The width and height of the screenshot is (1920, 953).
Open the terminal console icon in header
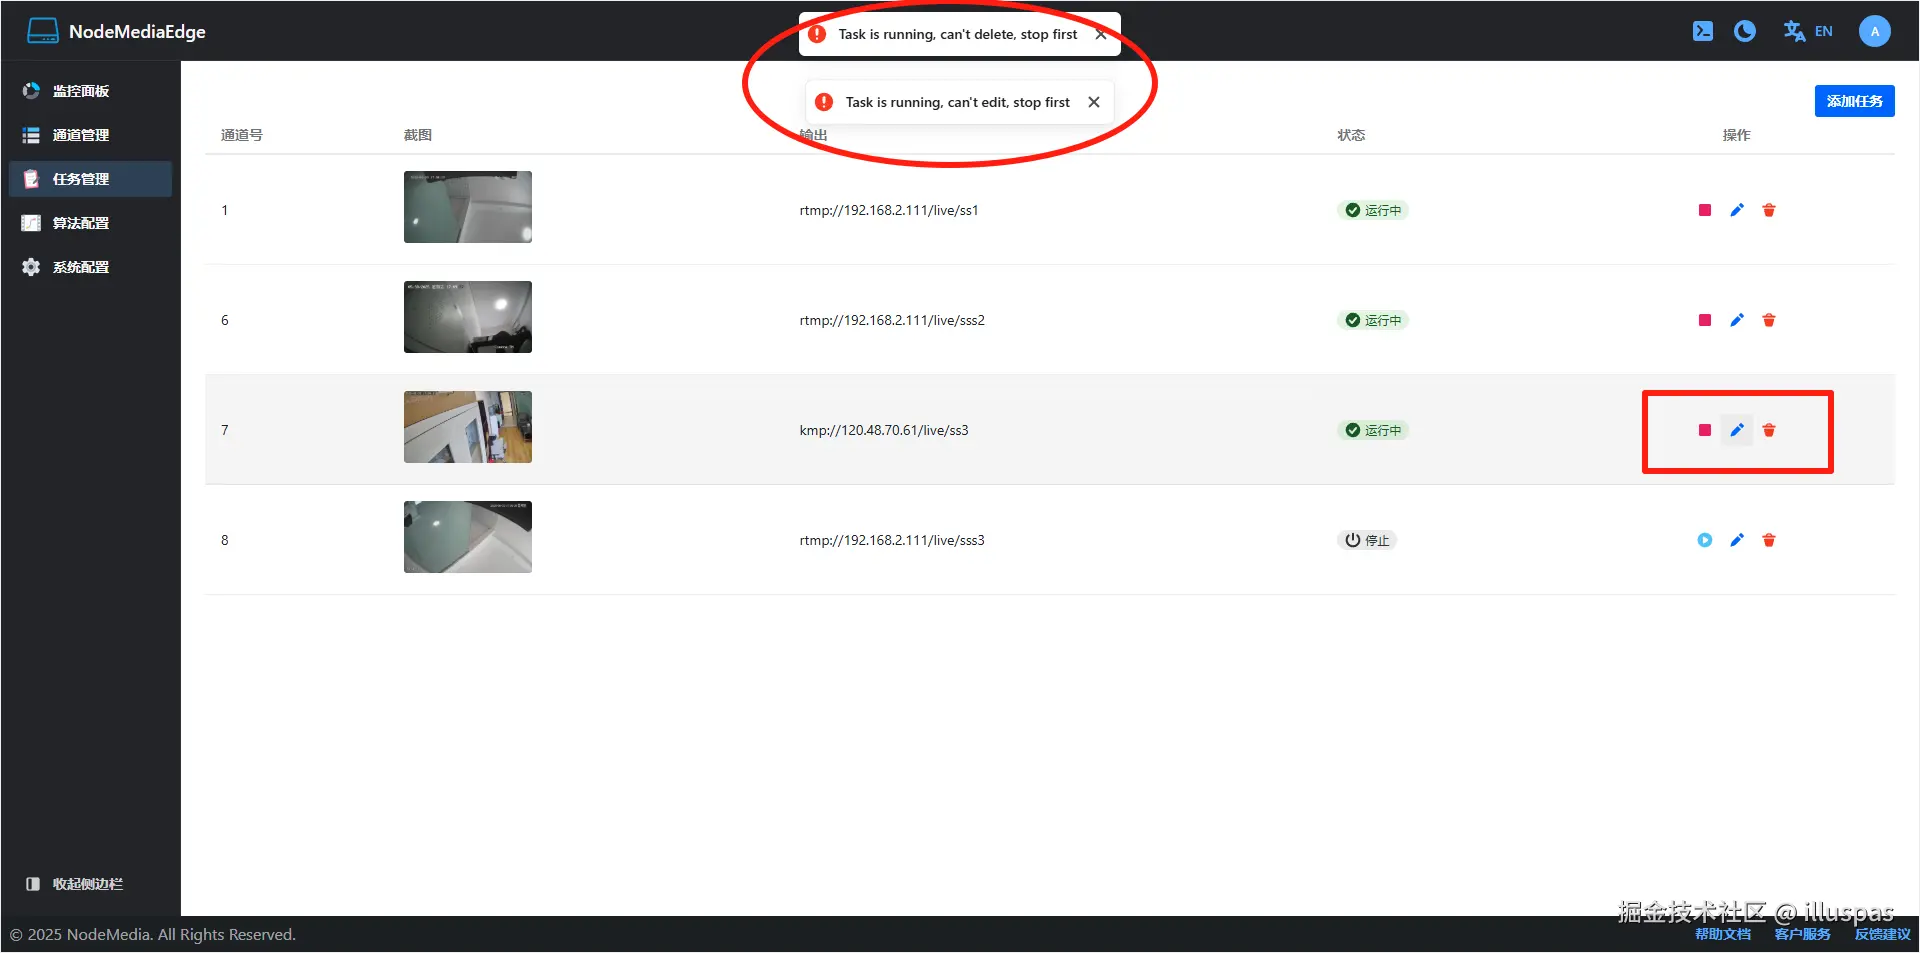tap(1703, 31)
